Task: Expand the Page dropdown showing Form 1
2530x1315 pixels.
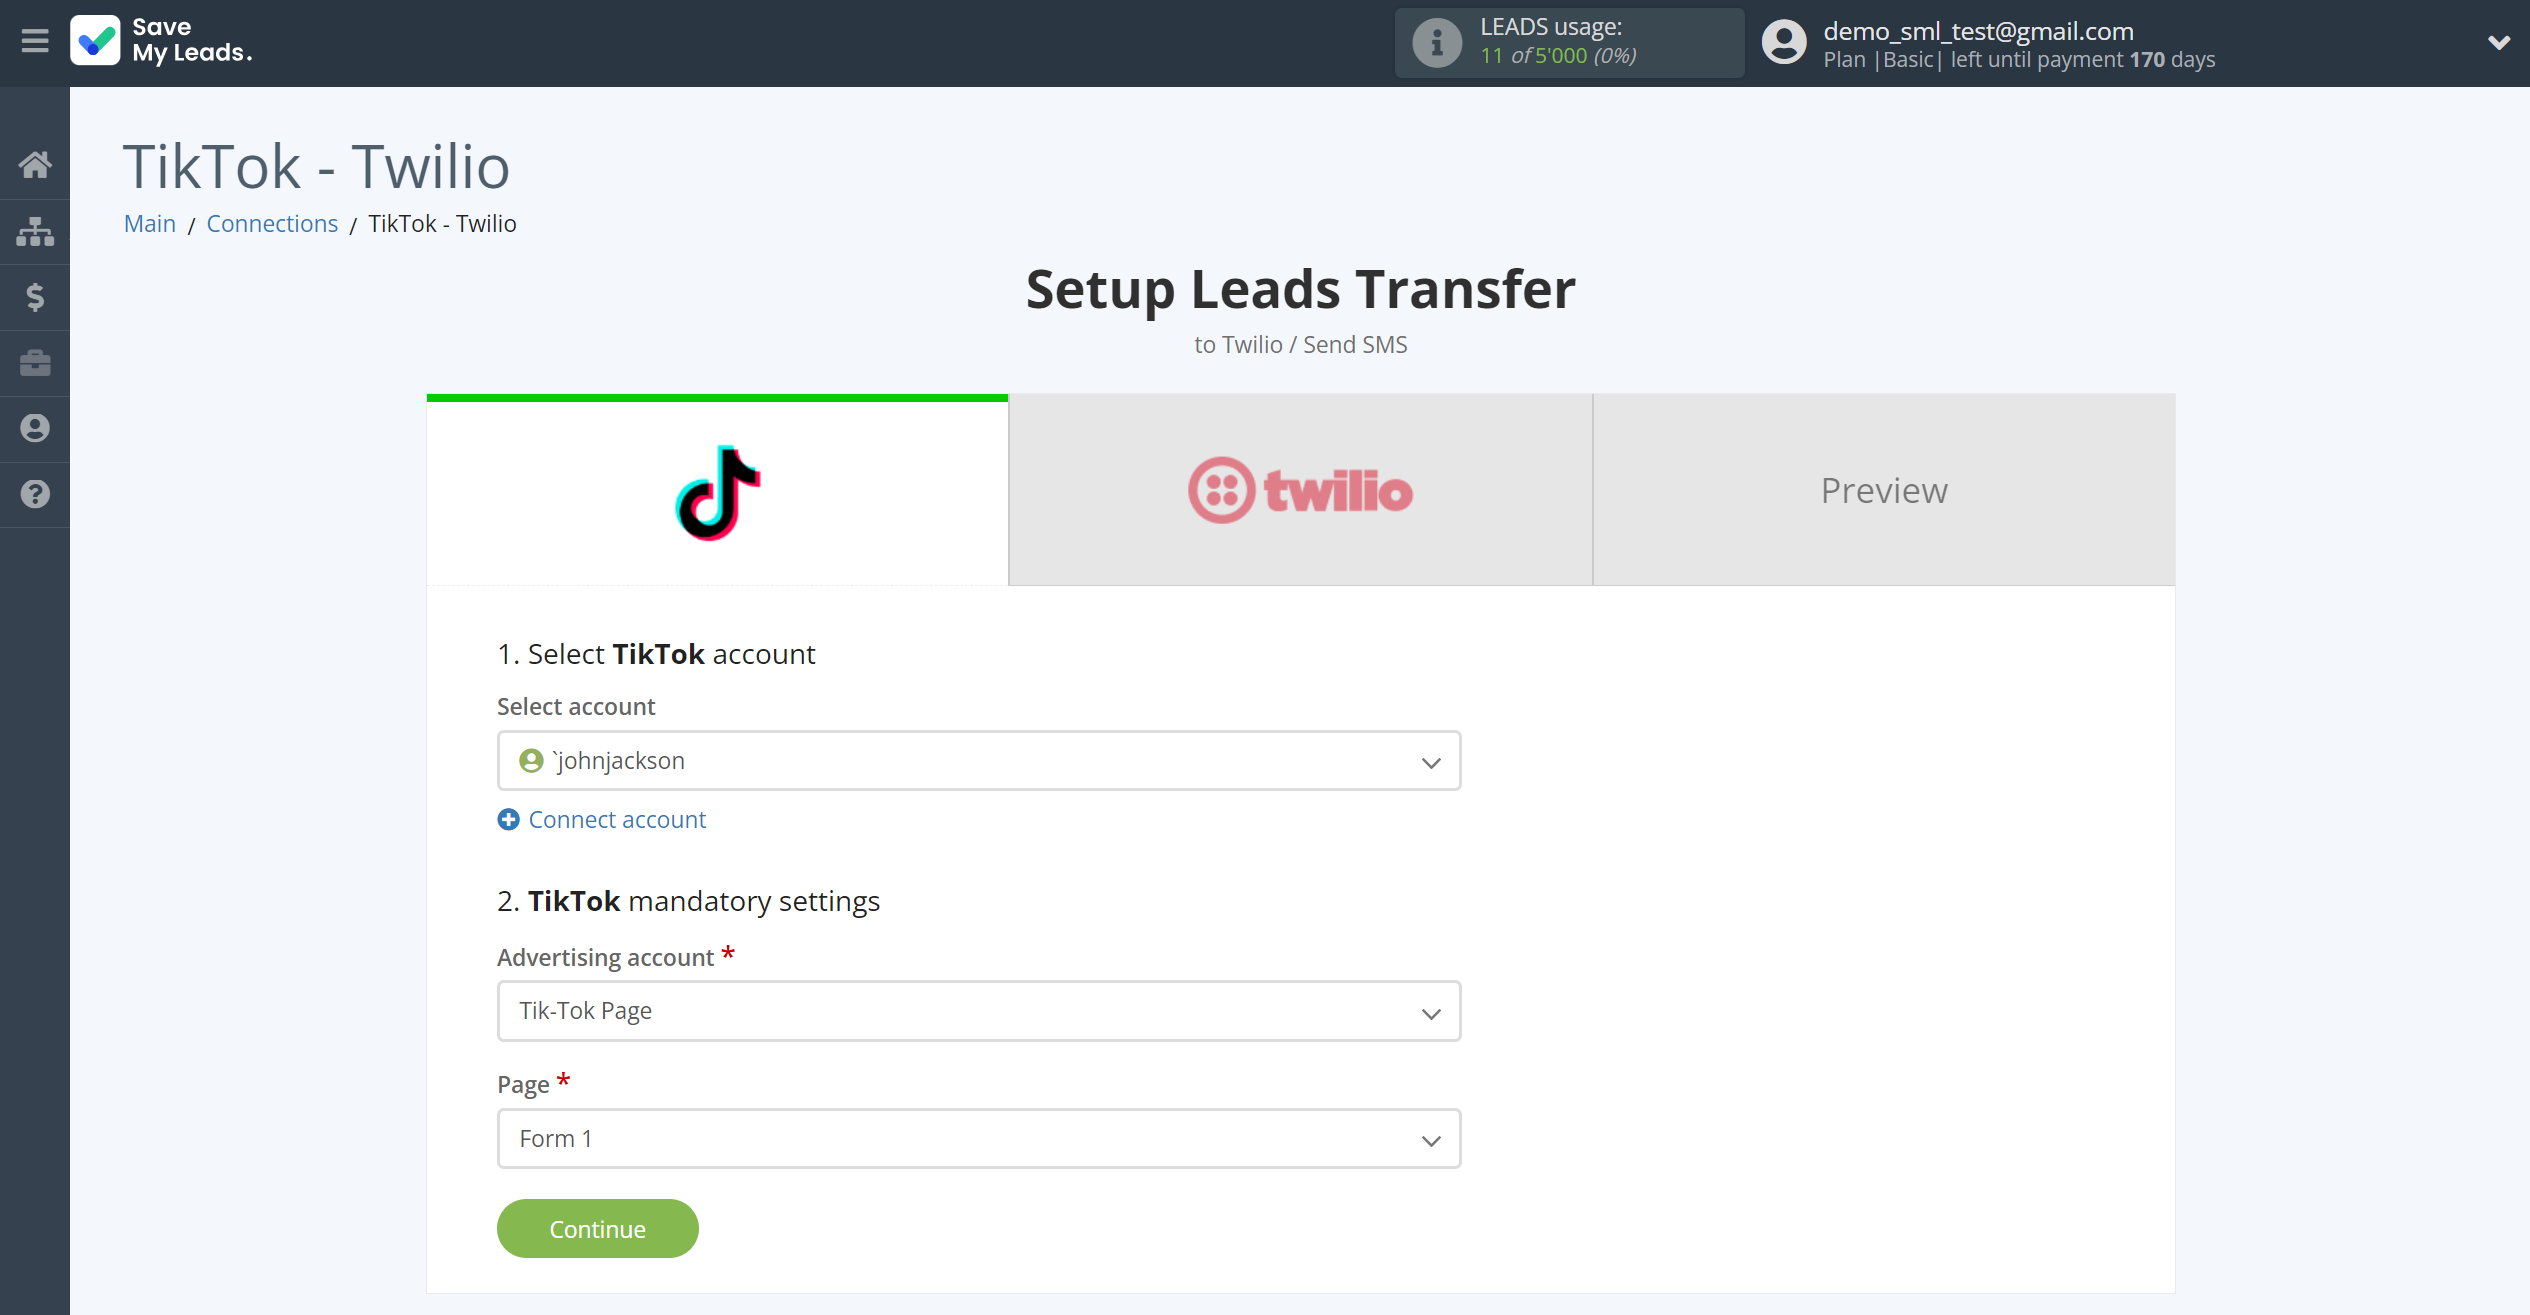Action: (979, 1138)
